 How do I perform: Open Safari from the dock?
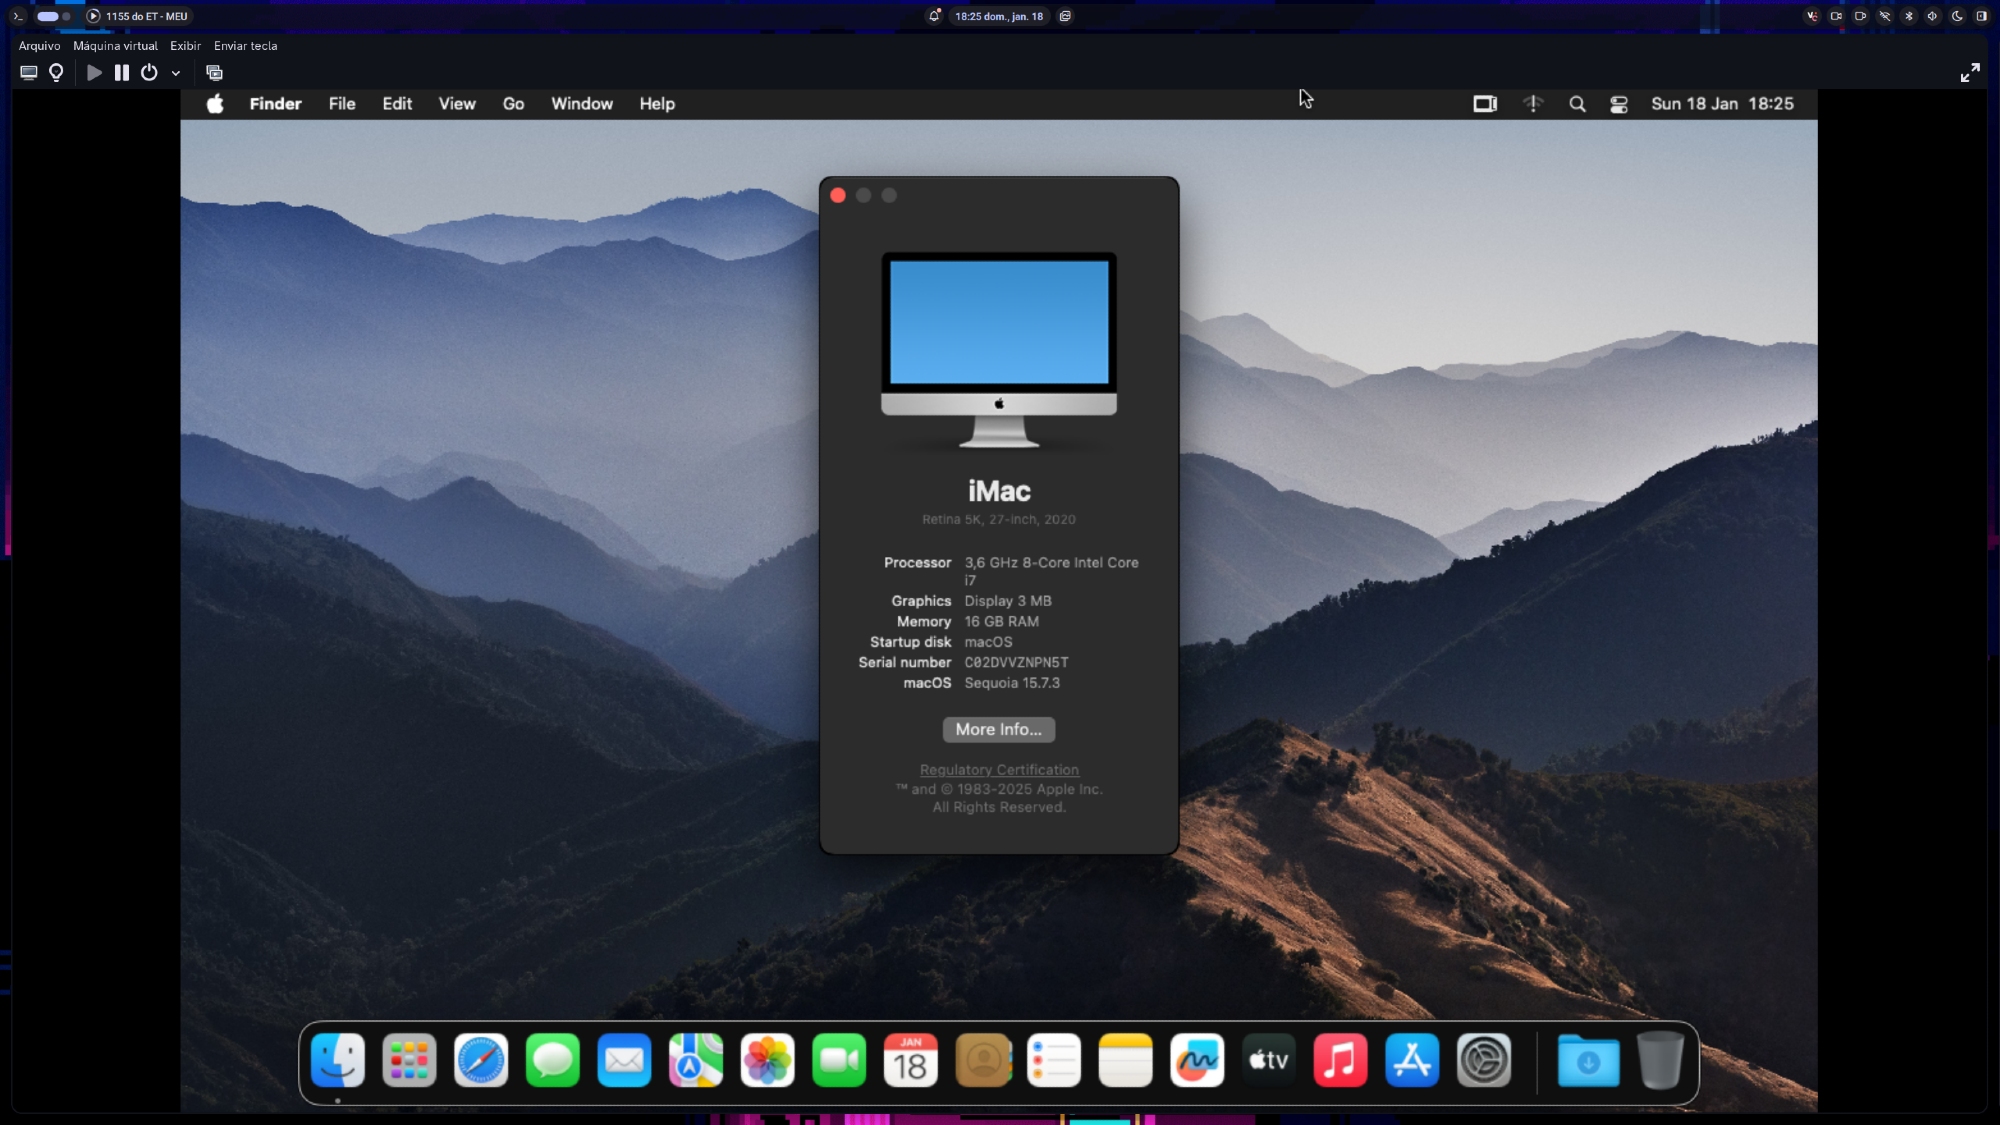(481, 1060)
